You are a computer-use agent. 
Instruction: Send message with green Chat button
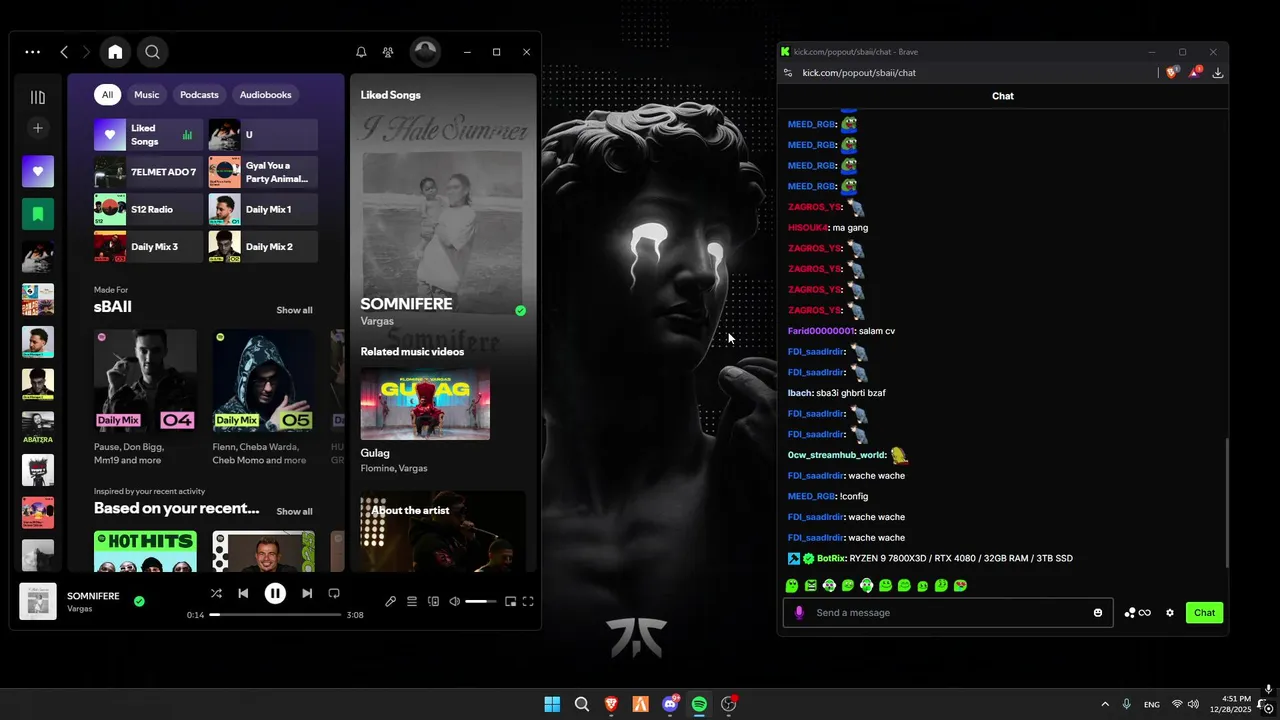(1204, 613)
